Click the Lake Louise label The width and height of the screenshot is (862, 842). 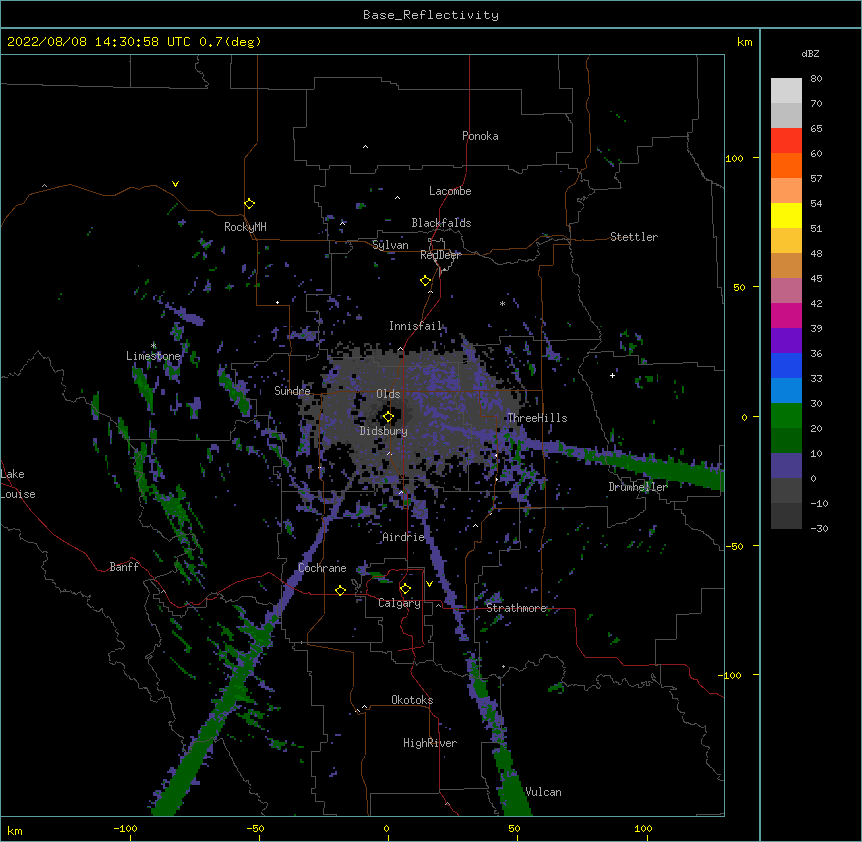tap(18, 484)
